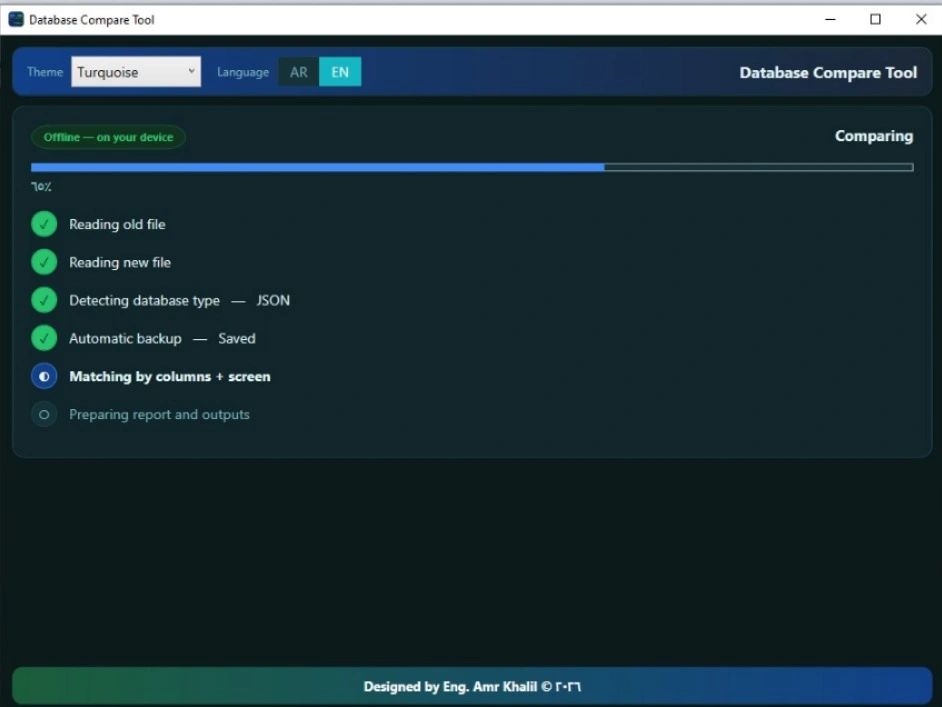The width and height of the screenshot is (942, 707).
Task: Click the Detecting database type step text
Action: coord(144,300)
